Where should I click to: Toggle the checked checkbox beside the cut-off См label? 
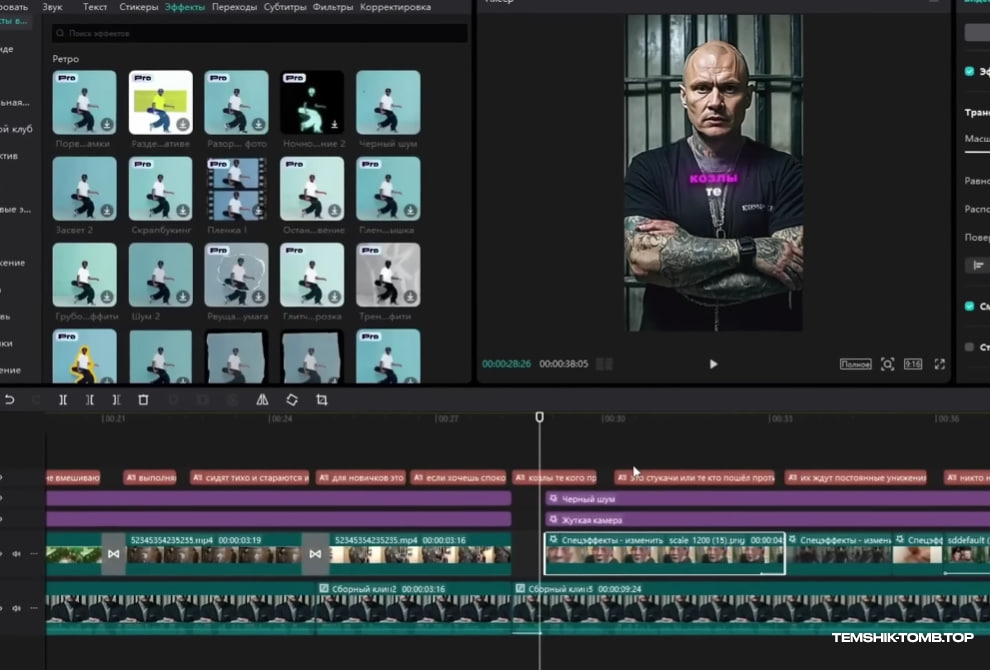(x=970, y=306)
